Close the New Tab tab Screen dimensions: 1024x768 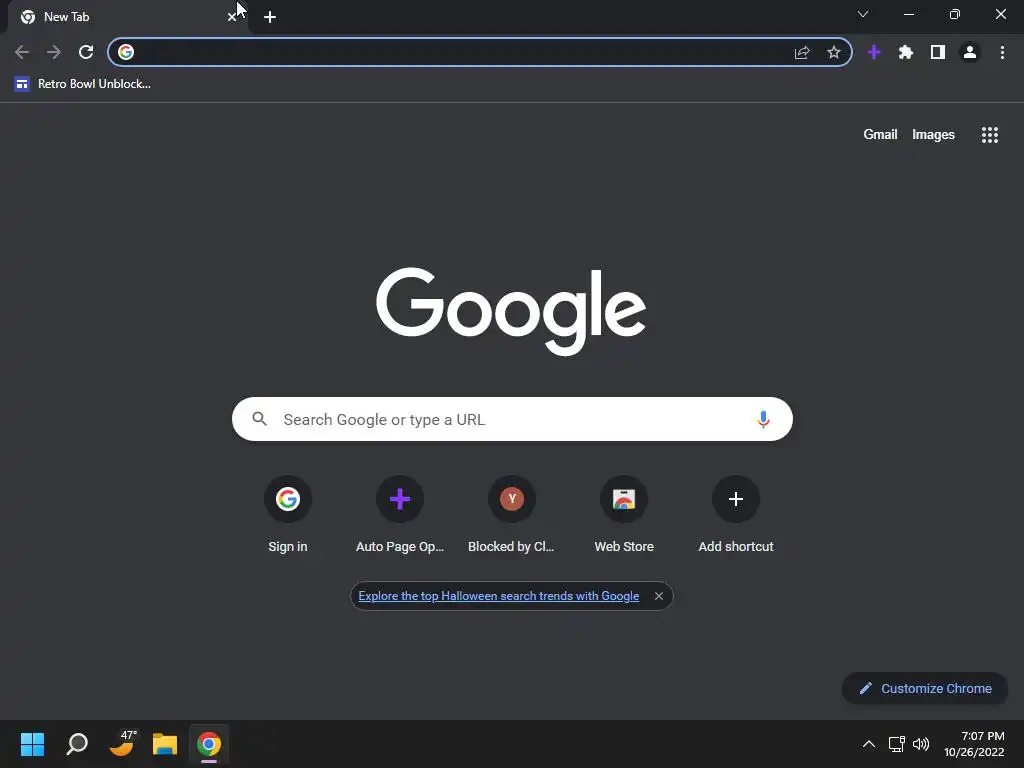[x=232, y=17]
